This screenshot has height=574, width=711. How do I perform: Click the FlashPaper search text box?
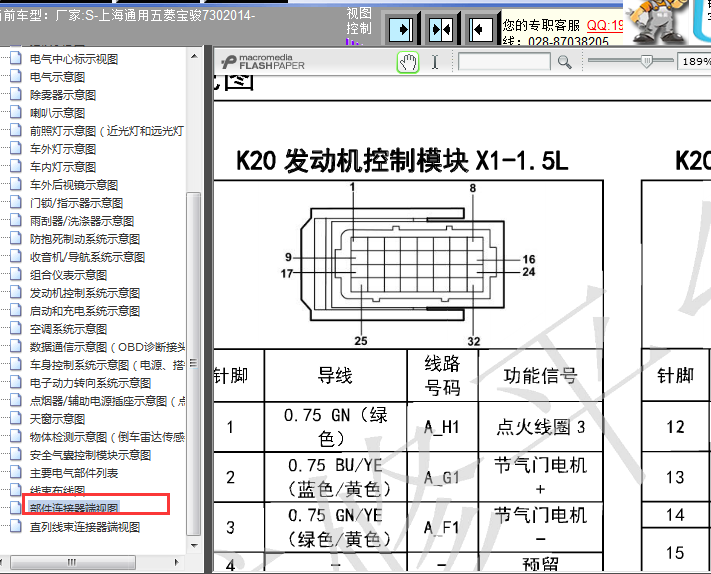[504, 62]
